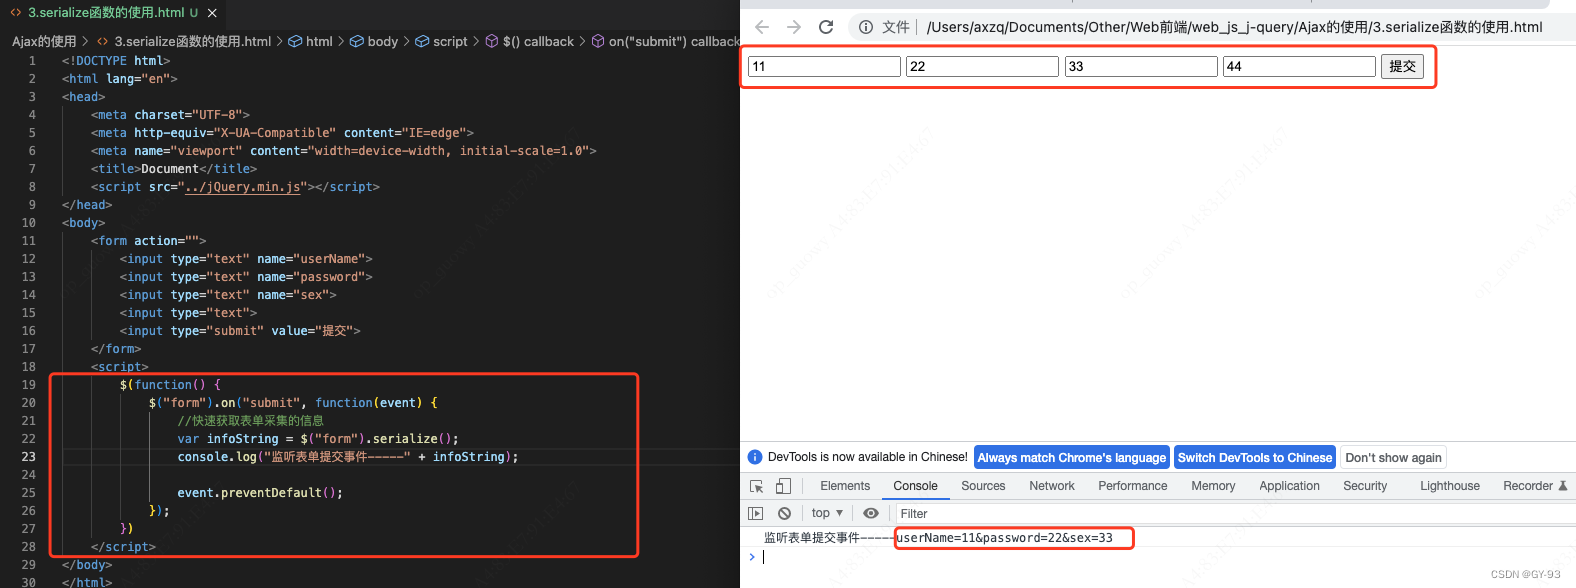The image size is (1576, 588).
Task: Click the input field containing 22
Action: pyautogui.click(x=982, y=66)
